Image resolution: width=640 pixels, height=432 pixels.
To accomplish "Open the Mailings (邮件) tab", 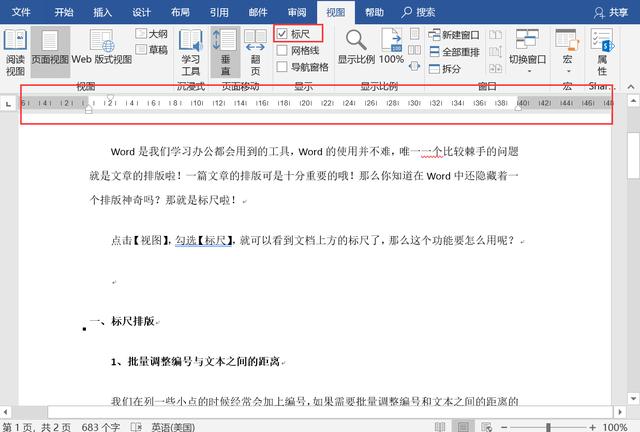I will [x=258, y=12].
